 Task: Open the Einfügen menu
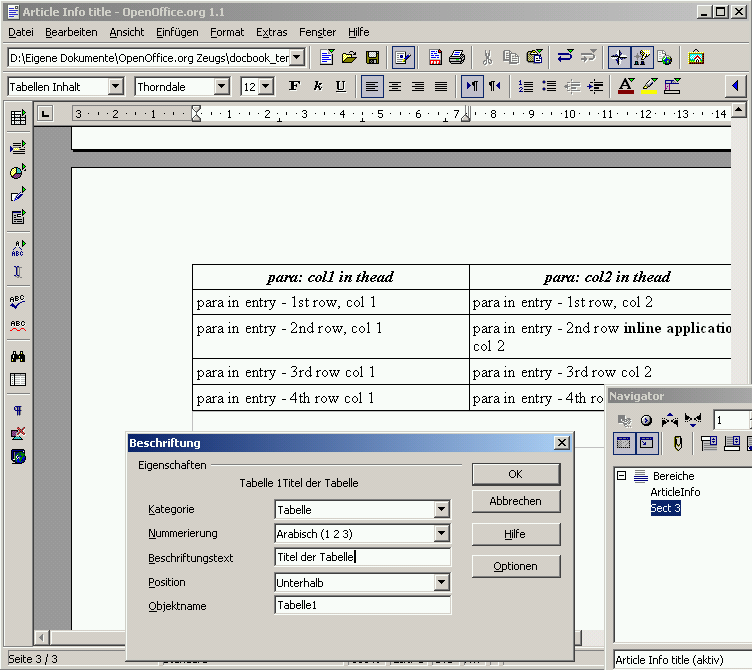click(x=177, y=32)
